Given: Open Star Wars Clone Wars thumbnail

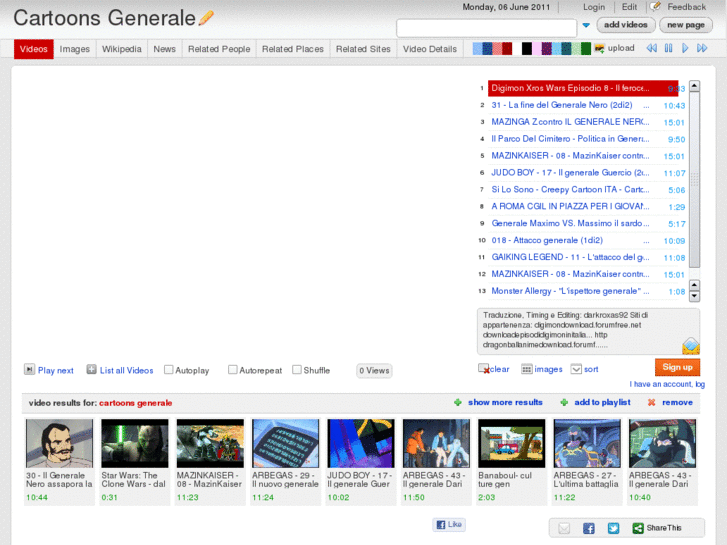Looking at the screenshot, I should point(135,443).
